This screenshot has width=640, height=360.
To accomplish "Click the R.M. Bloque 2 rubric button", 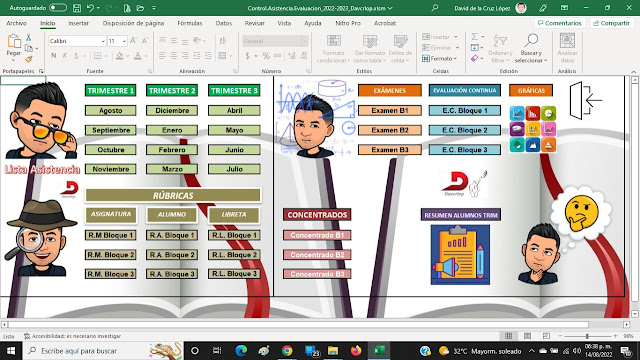I will (111, 255).
